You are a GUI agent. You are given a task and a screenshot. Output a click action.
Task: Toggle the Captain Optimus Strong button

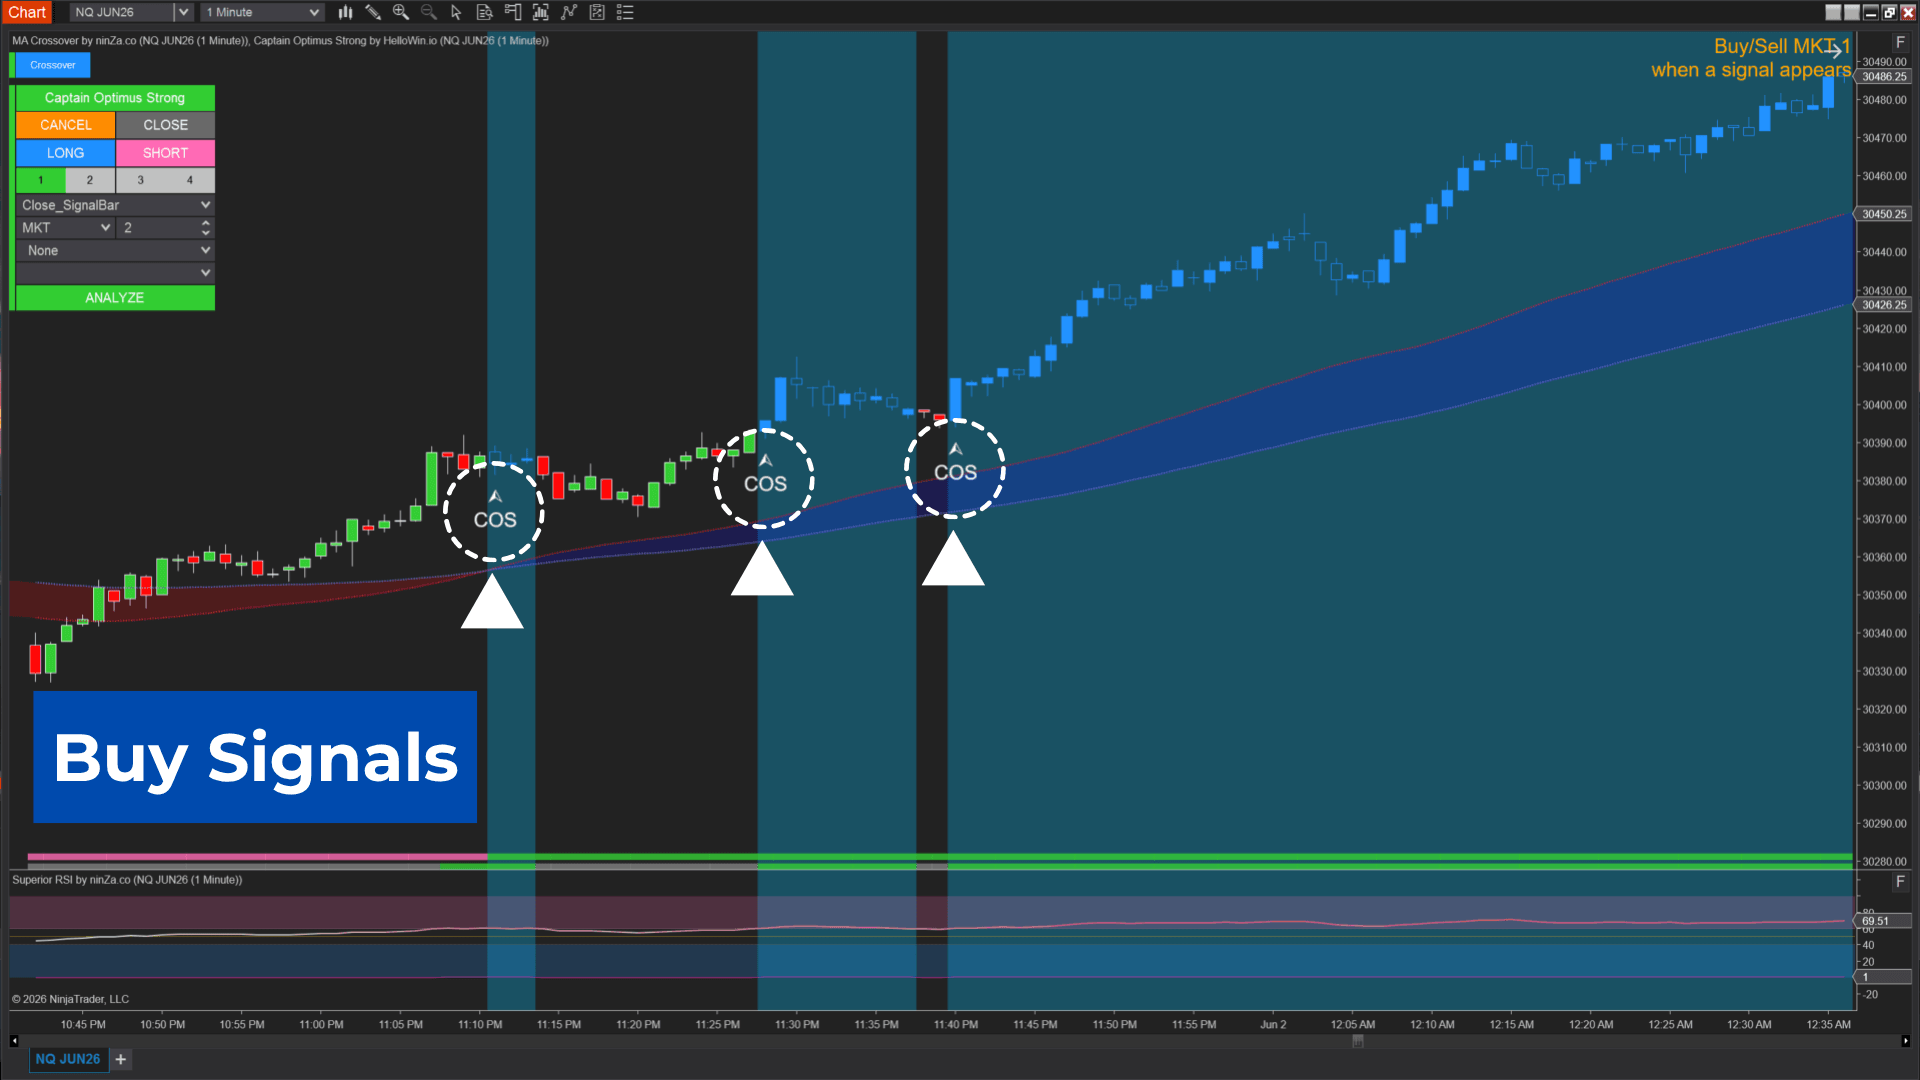point(115,98)
